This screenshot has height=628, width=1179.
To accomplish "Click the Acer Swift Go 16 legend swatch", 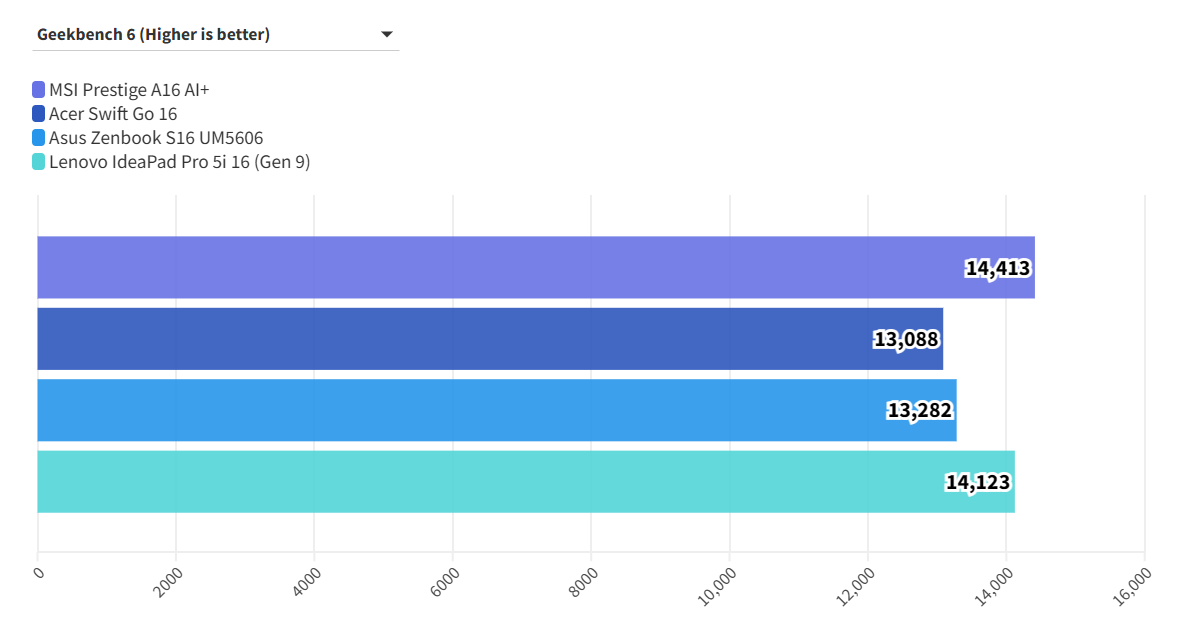I will [x=38, y=114].
